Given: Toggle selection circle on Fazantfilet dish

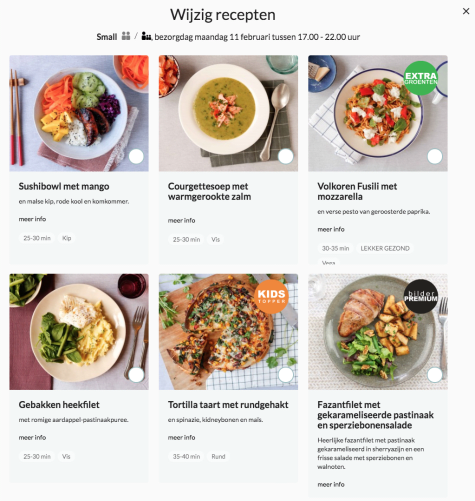Looking at the screenshot, I should (x=435, y=375).
